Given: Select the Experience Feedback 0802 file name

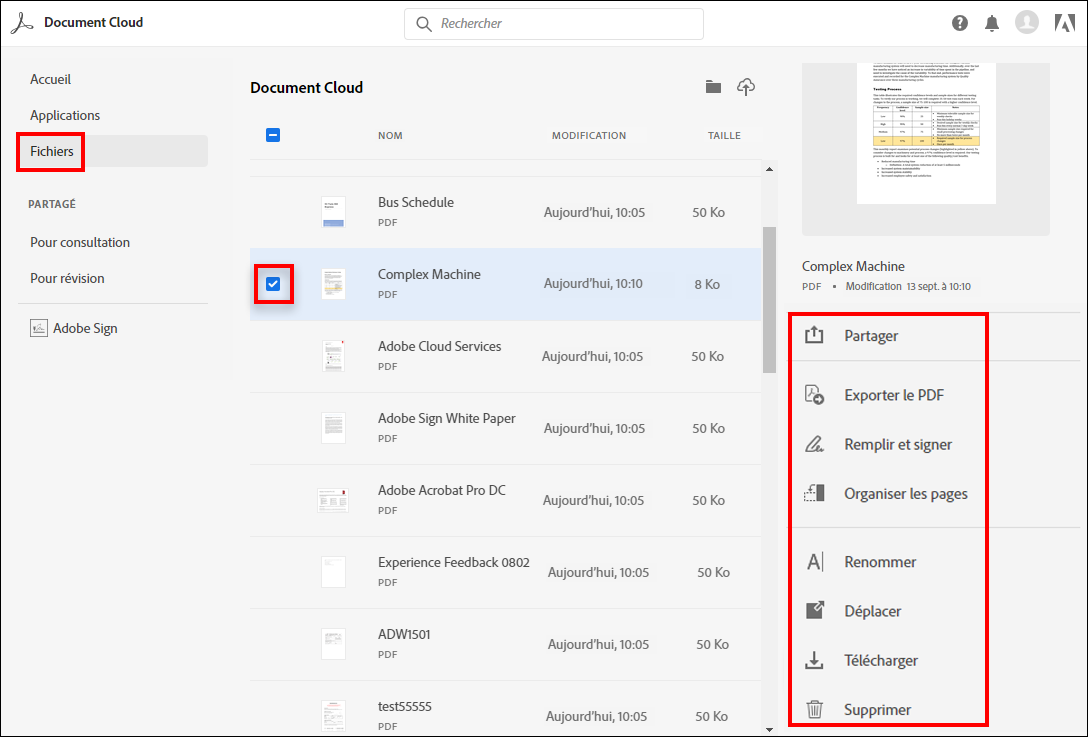Looking at the screenshot, I should tap(453, 562).
